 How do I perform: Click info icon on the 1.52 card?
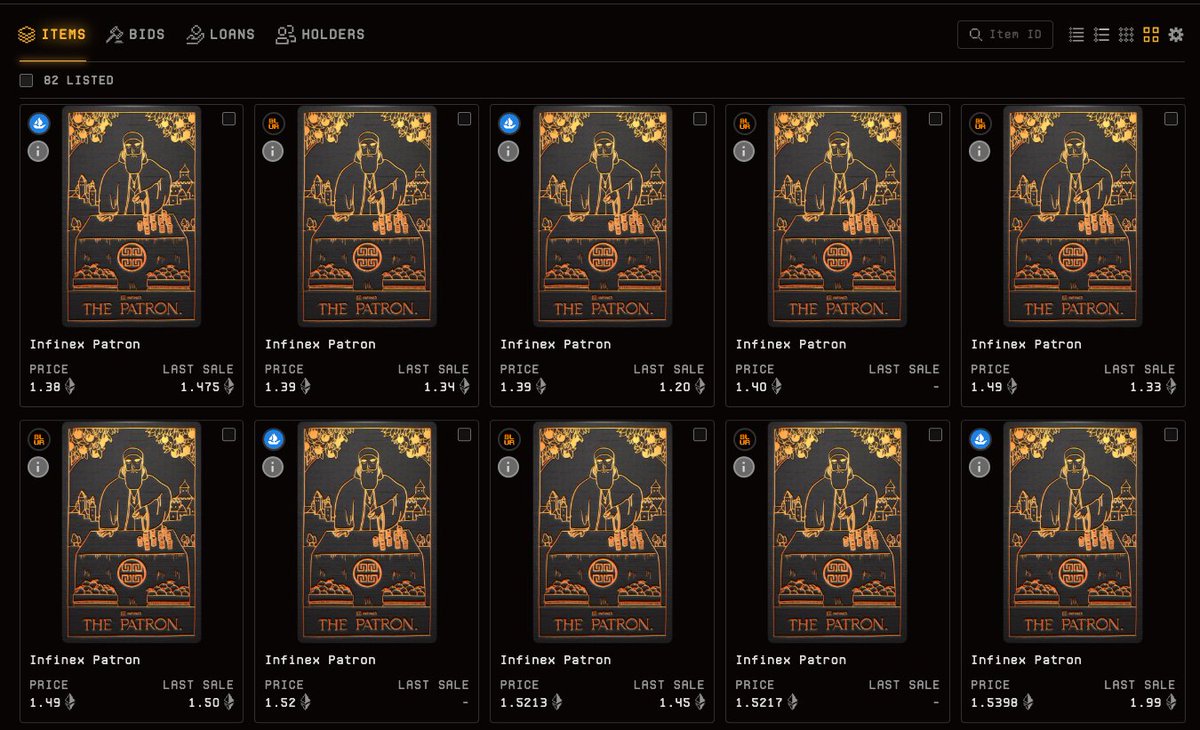tap(273, 466)
